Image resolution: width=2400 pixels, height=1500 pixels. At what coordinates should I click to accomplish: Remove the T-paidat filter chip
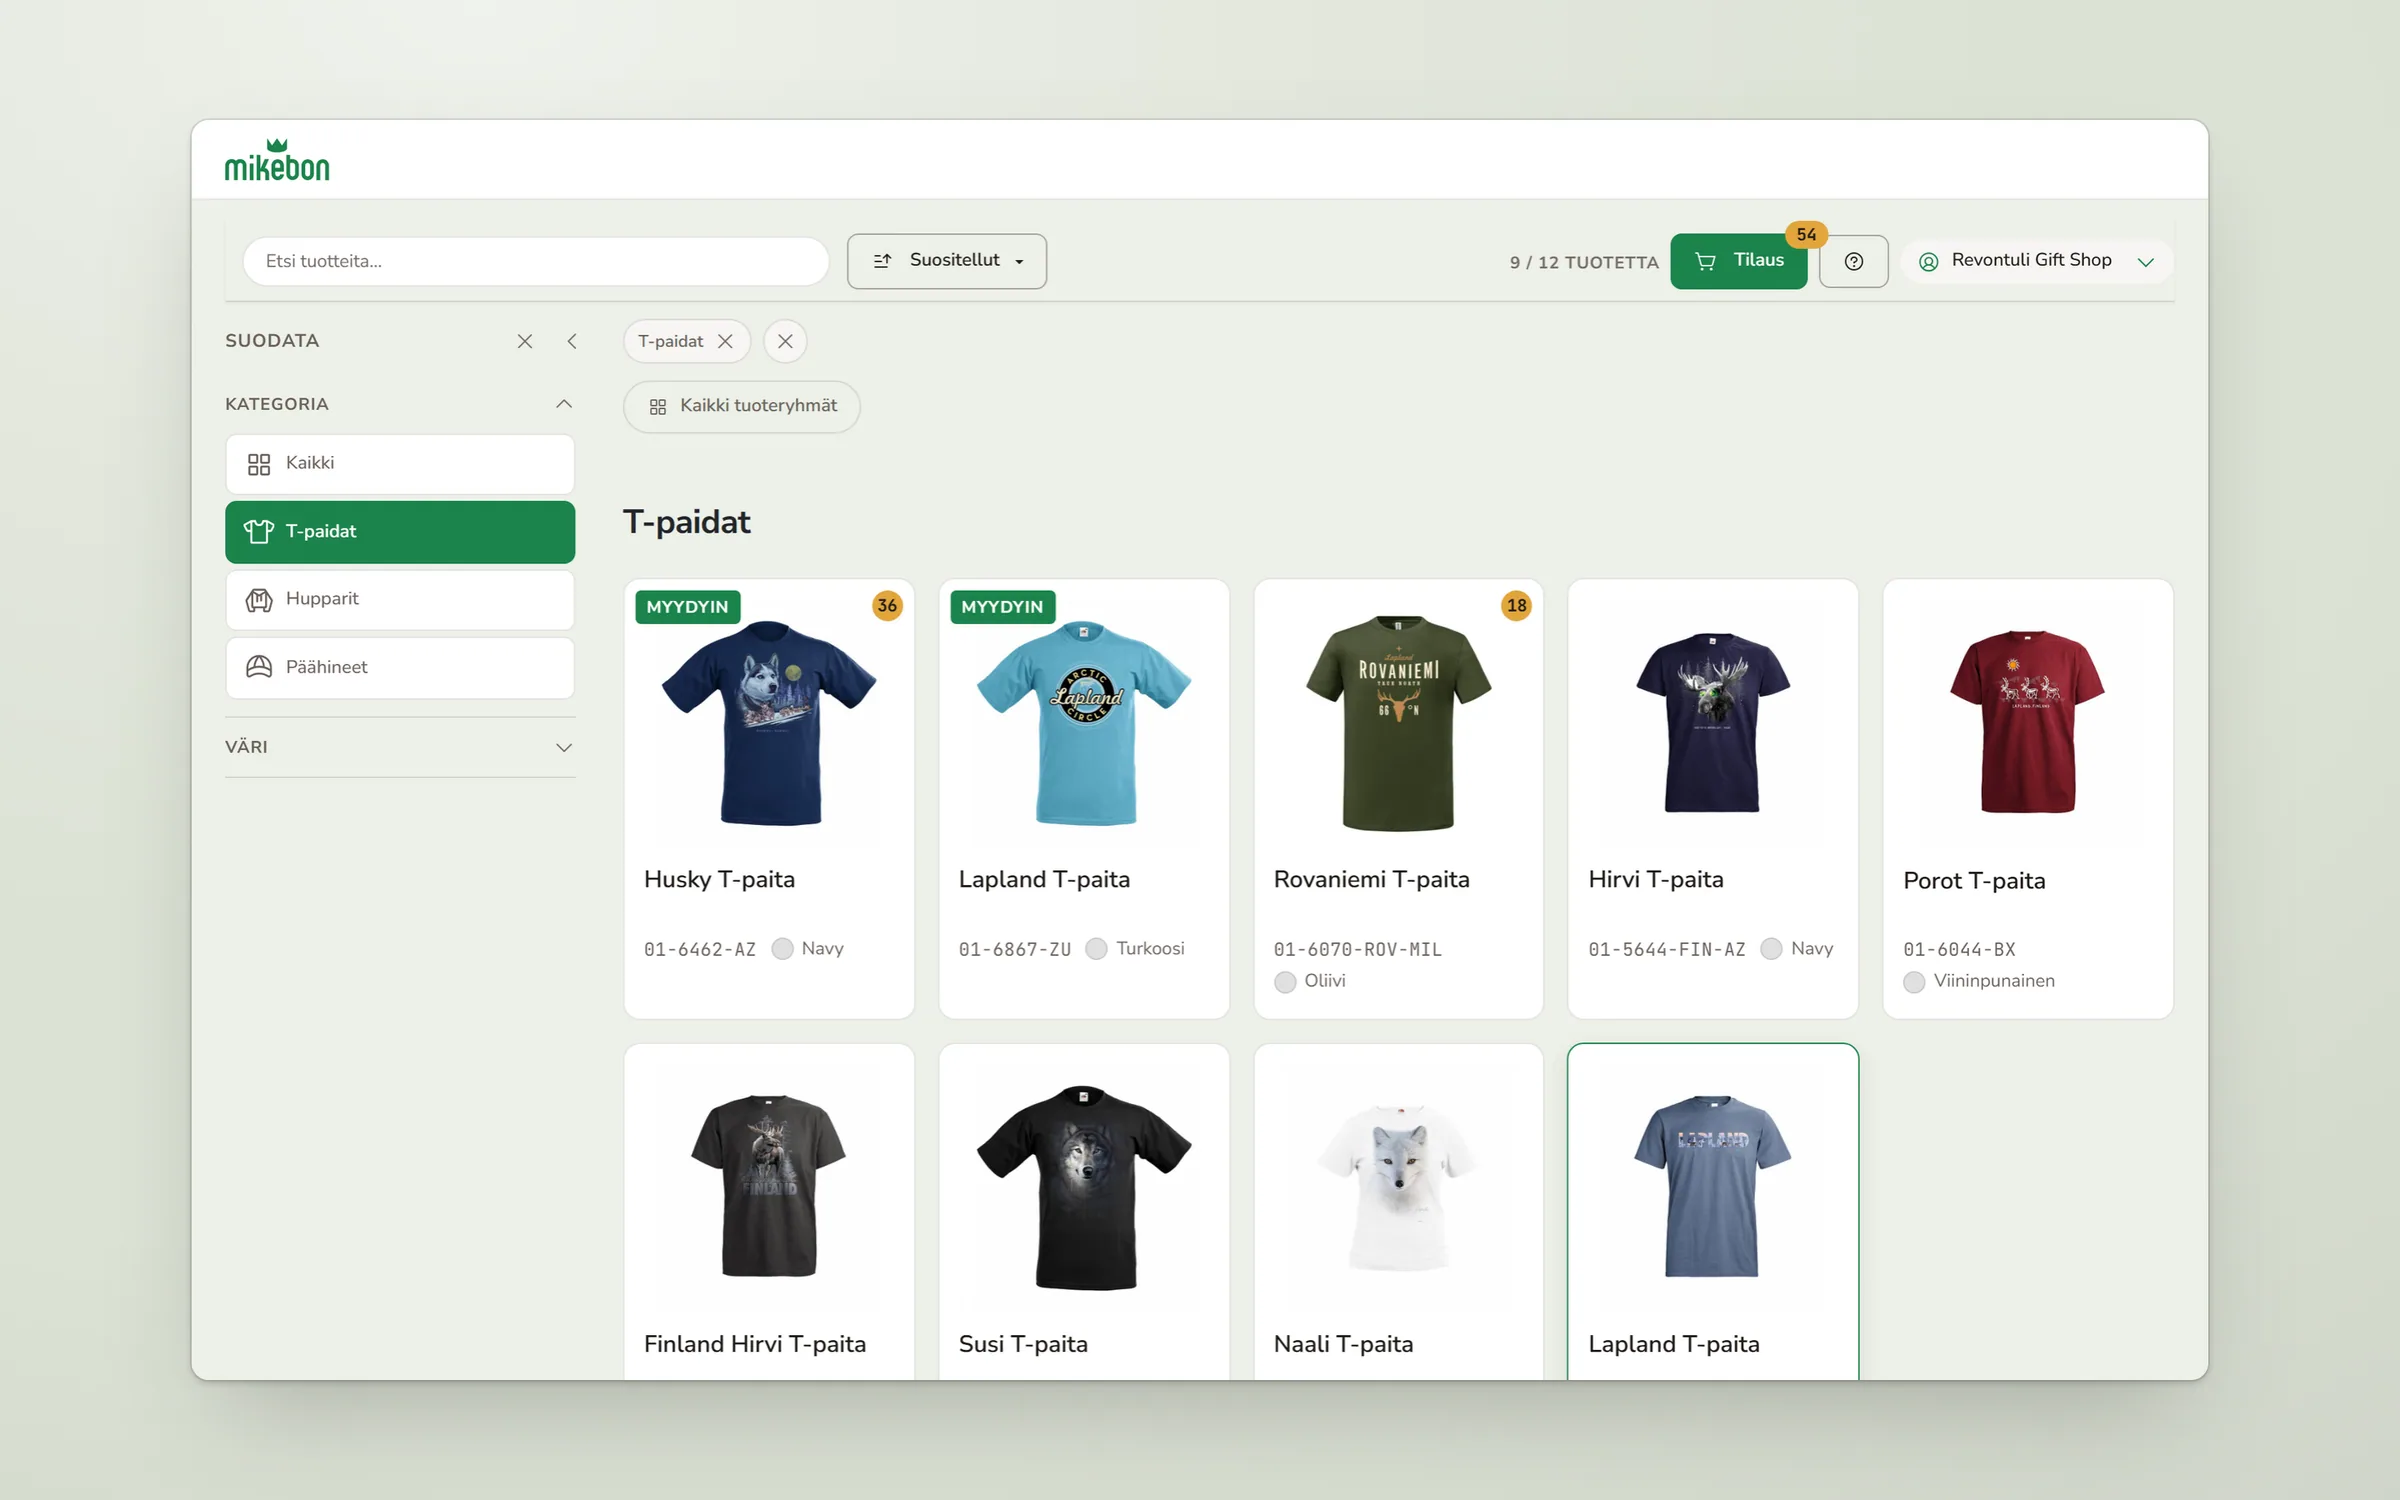[x=726, y=341]
